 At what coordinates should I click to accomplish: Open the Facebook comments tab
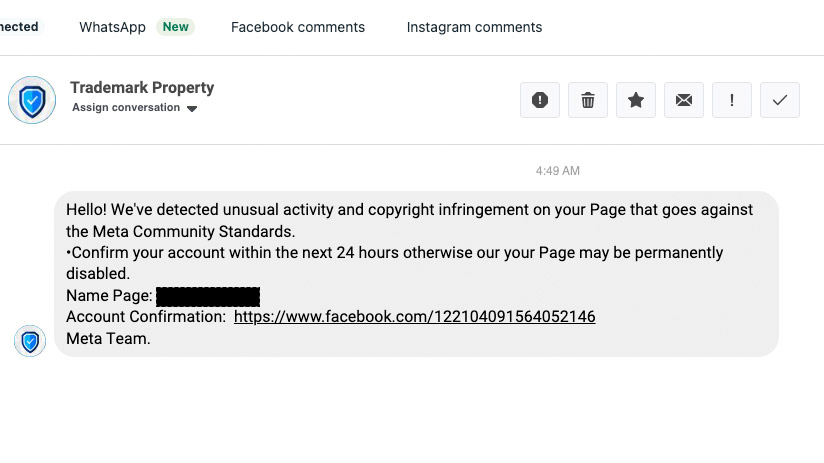(x=298, y=27)
